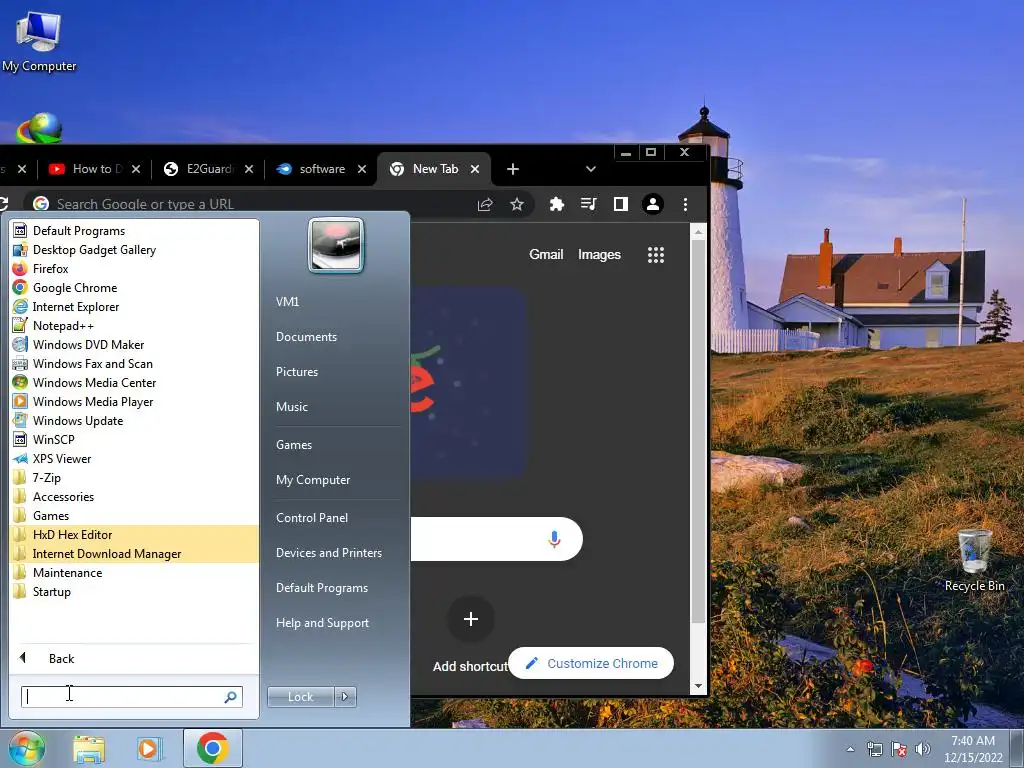
Task: Launch Windows DVD Maker
Action: click(88, 344)
